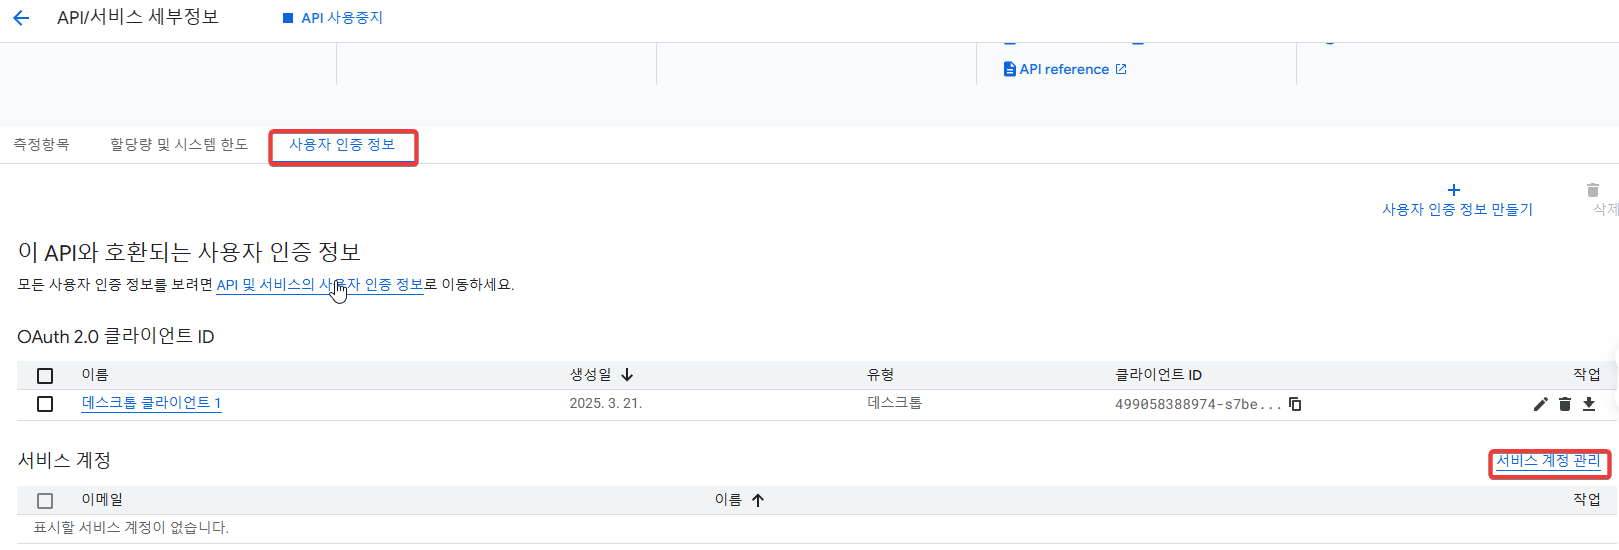1619x550 pixels.
Task: Check the service account table select-all checkbox
Action: [45, 501]
